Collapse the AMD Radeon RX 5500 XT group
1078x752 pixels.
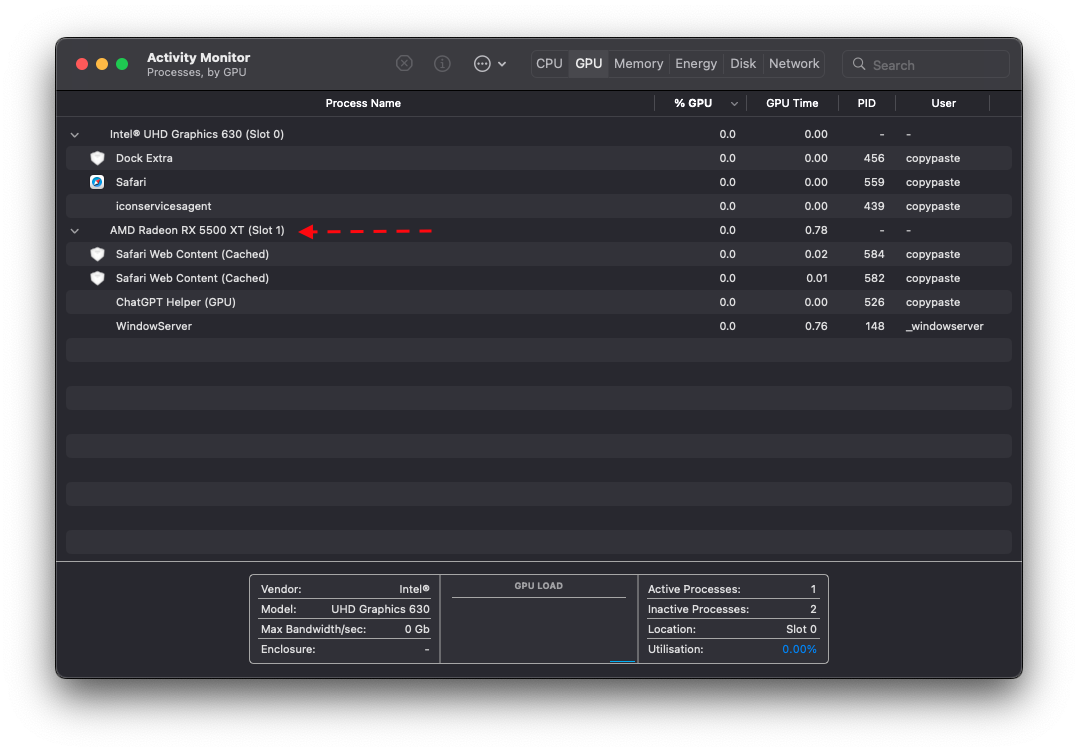pos(74,230)
